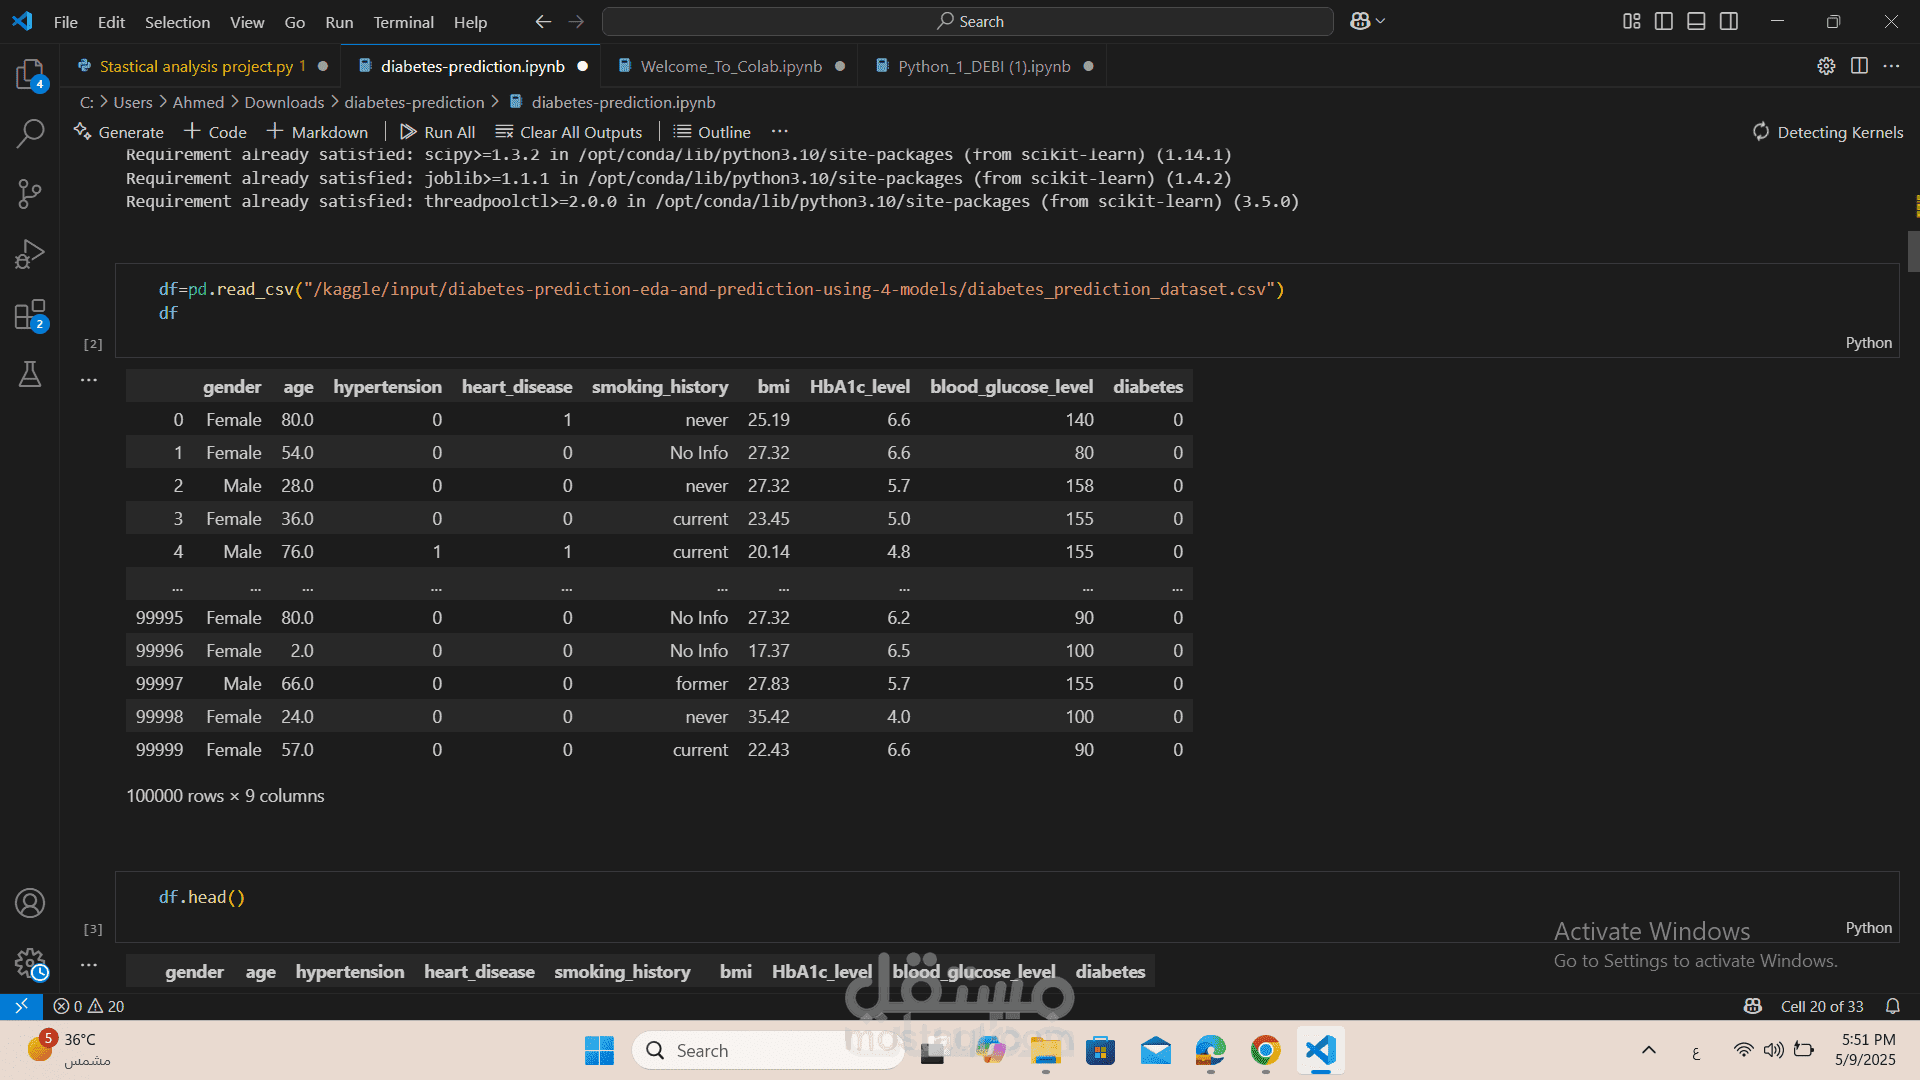The width and height of the screenshot is (1920, 1080).
Task: Toggle the Secondary Side Bar layout button
Action: [1729, 21]
